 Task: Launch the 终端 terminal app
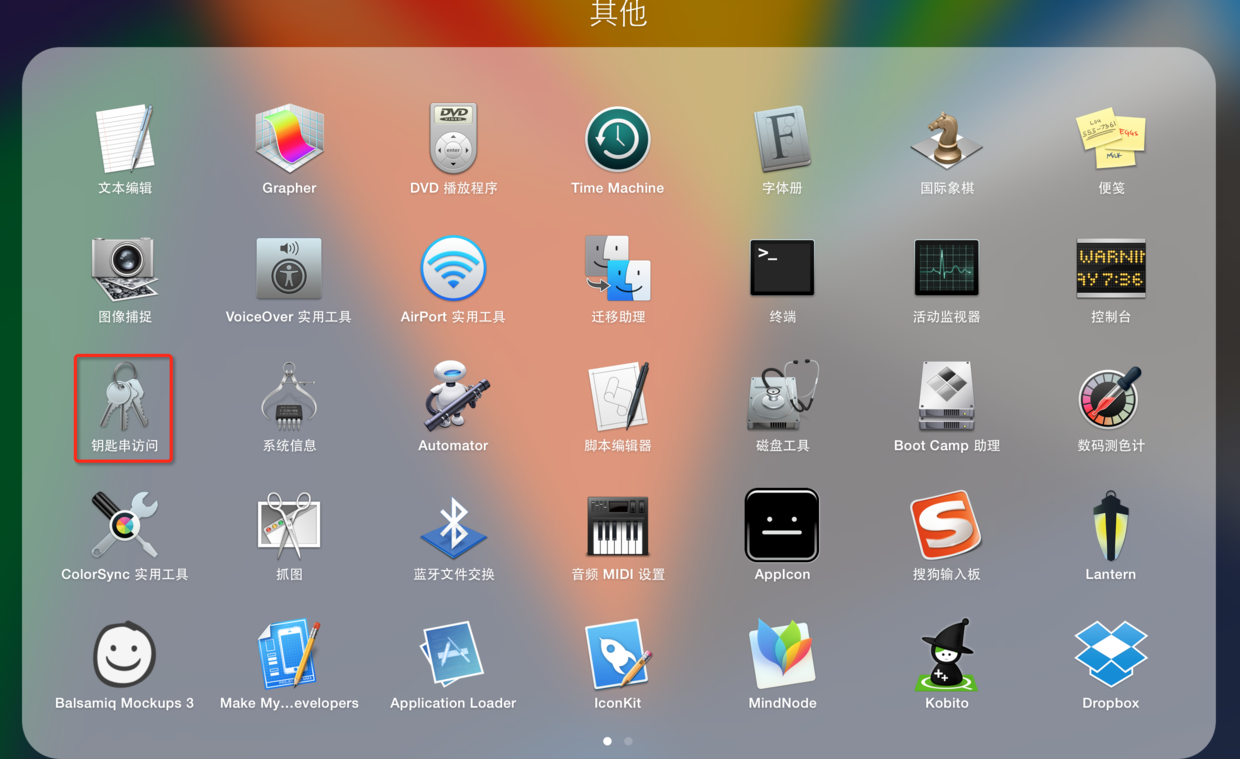[x=782, y=269]
